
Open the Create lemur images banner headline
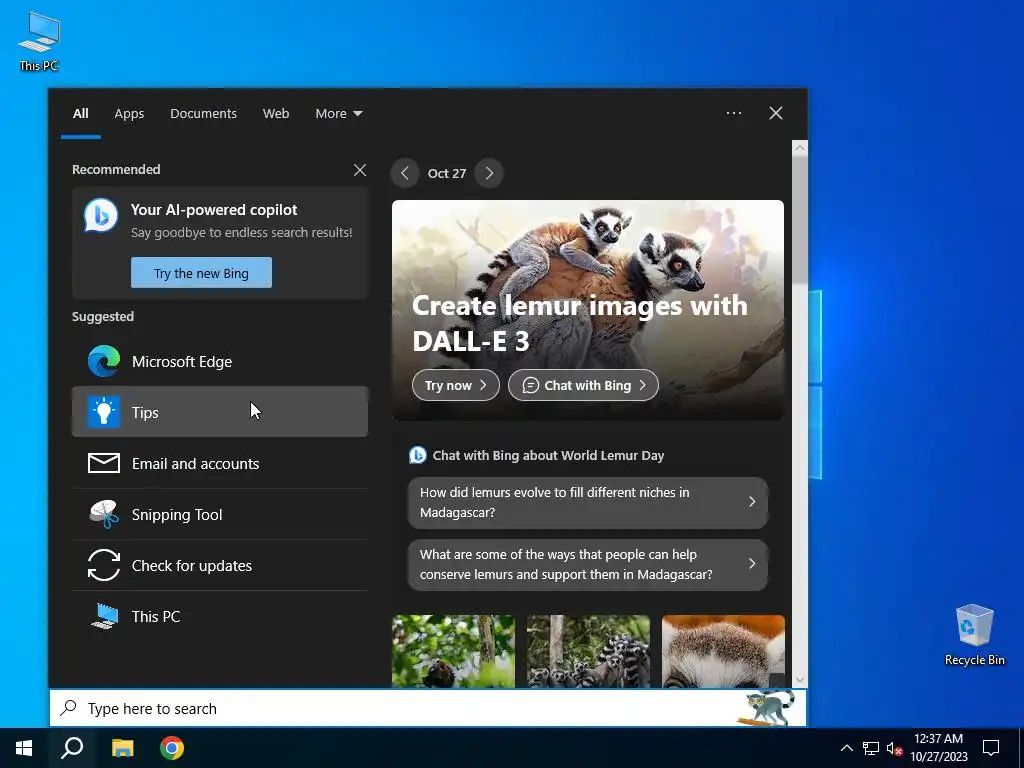point(579,323)
